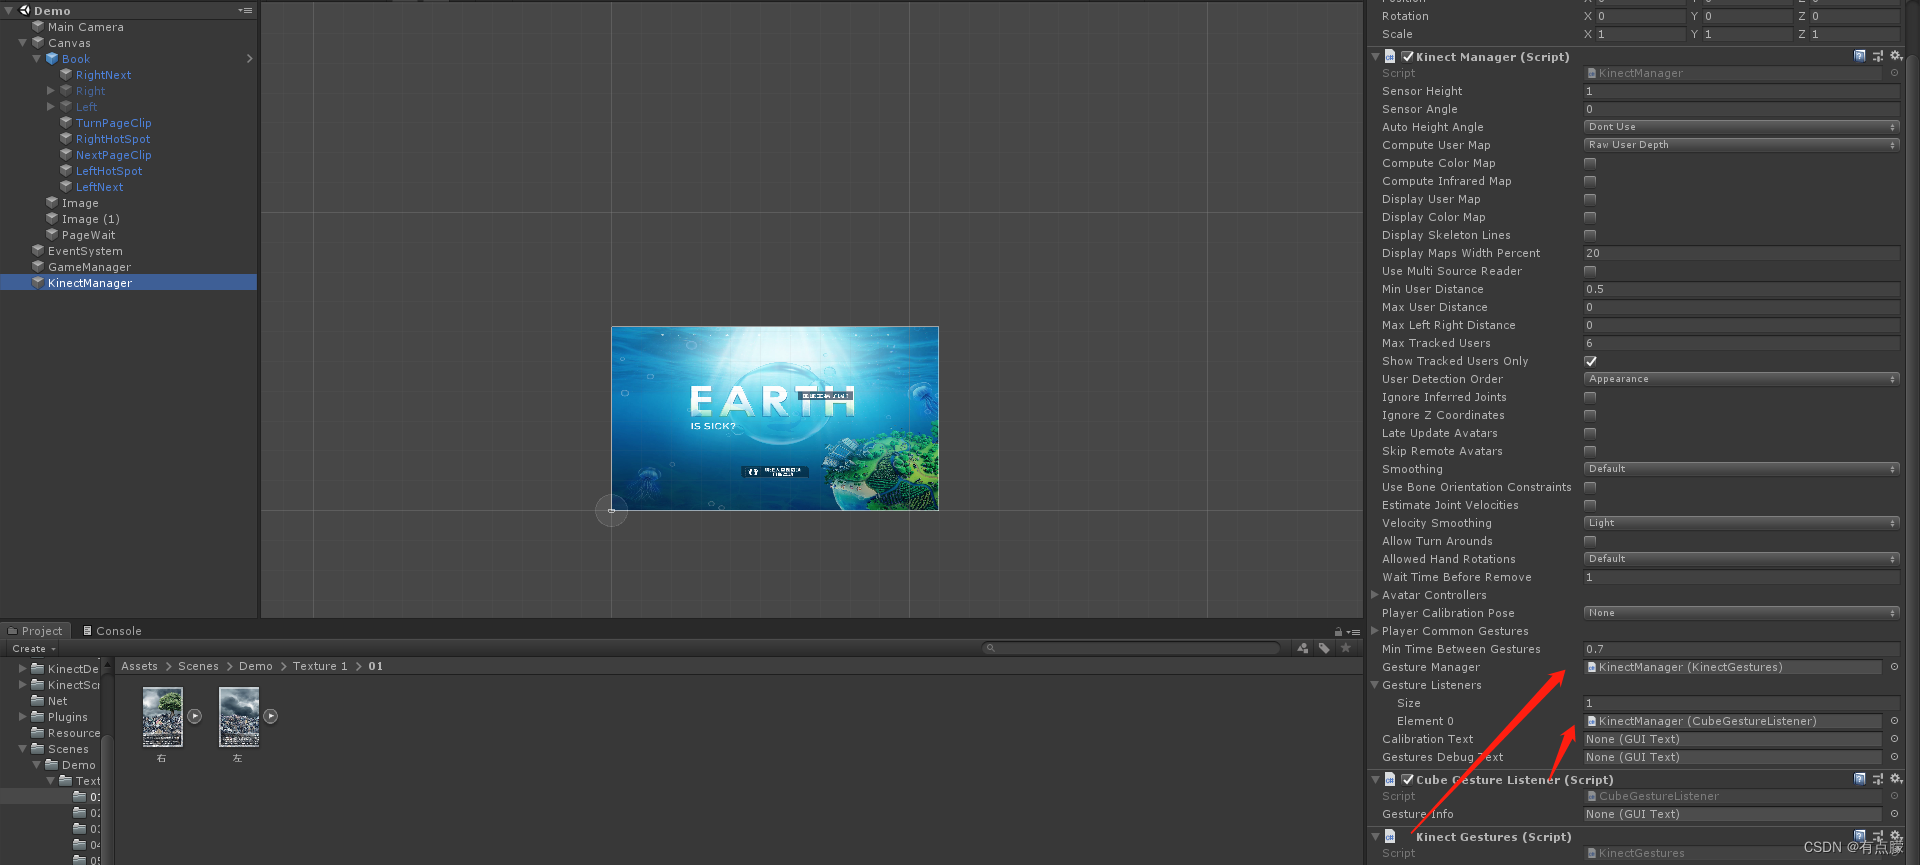Open Cube Gesture Listener gear menu
Image resolution: width=1920 pixels, height=865 pixels.
coord(1896,779)
